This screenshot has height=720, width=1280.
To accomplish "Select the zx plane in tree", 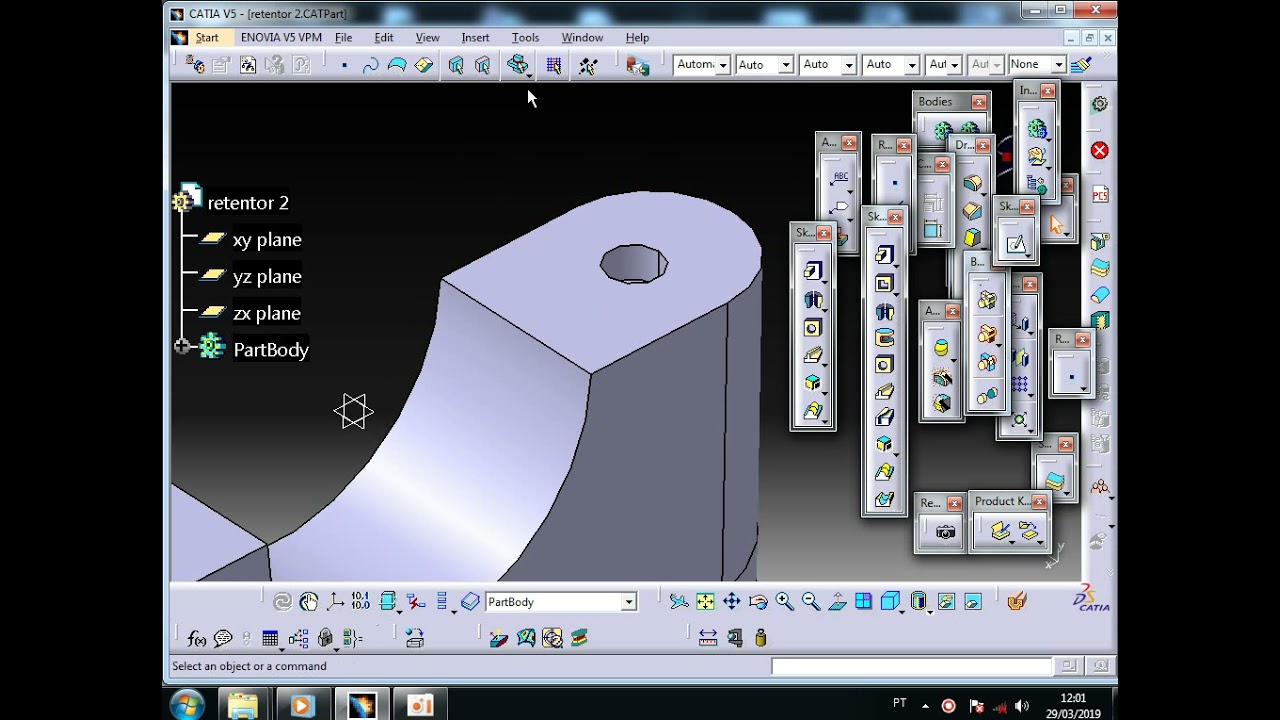I will pyautogui.click(x=267, y=313).
